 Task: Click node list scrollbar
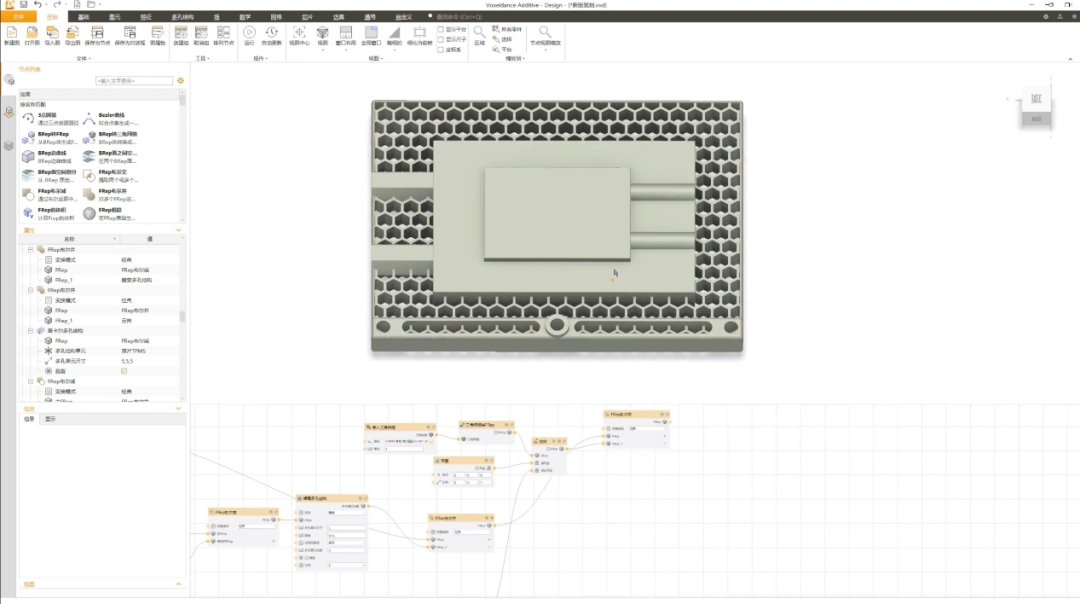coord(183,100)
